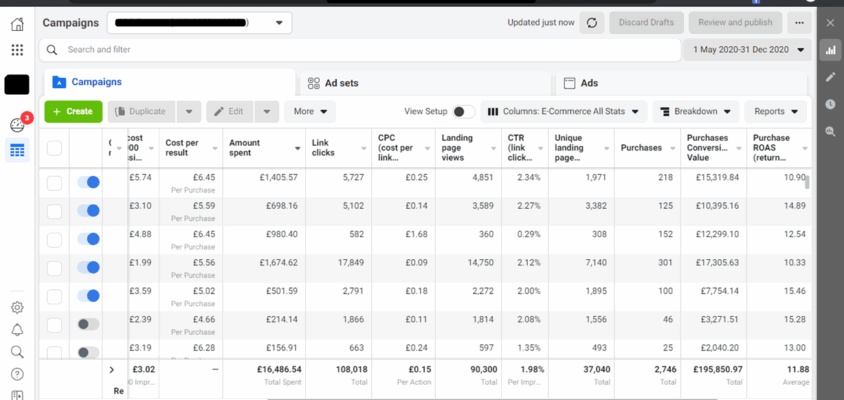Click the Ads window icon
Screen dimensions: 844x400
coord(569,83)
